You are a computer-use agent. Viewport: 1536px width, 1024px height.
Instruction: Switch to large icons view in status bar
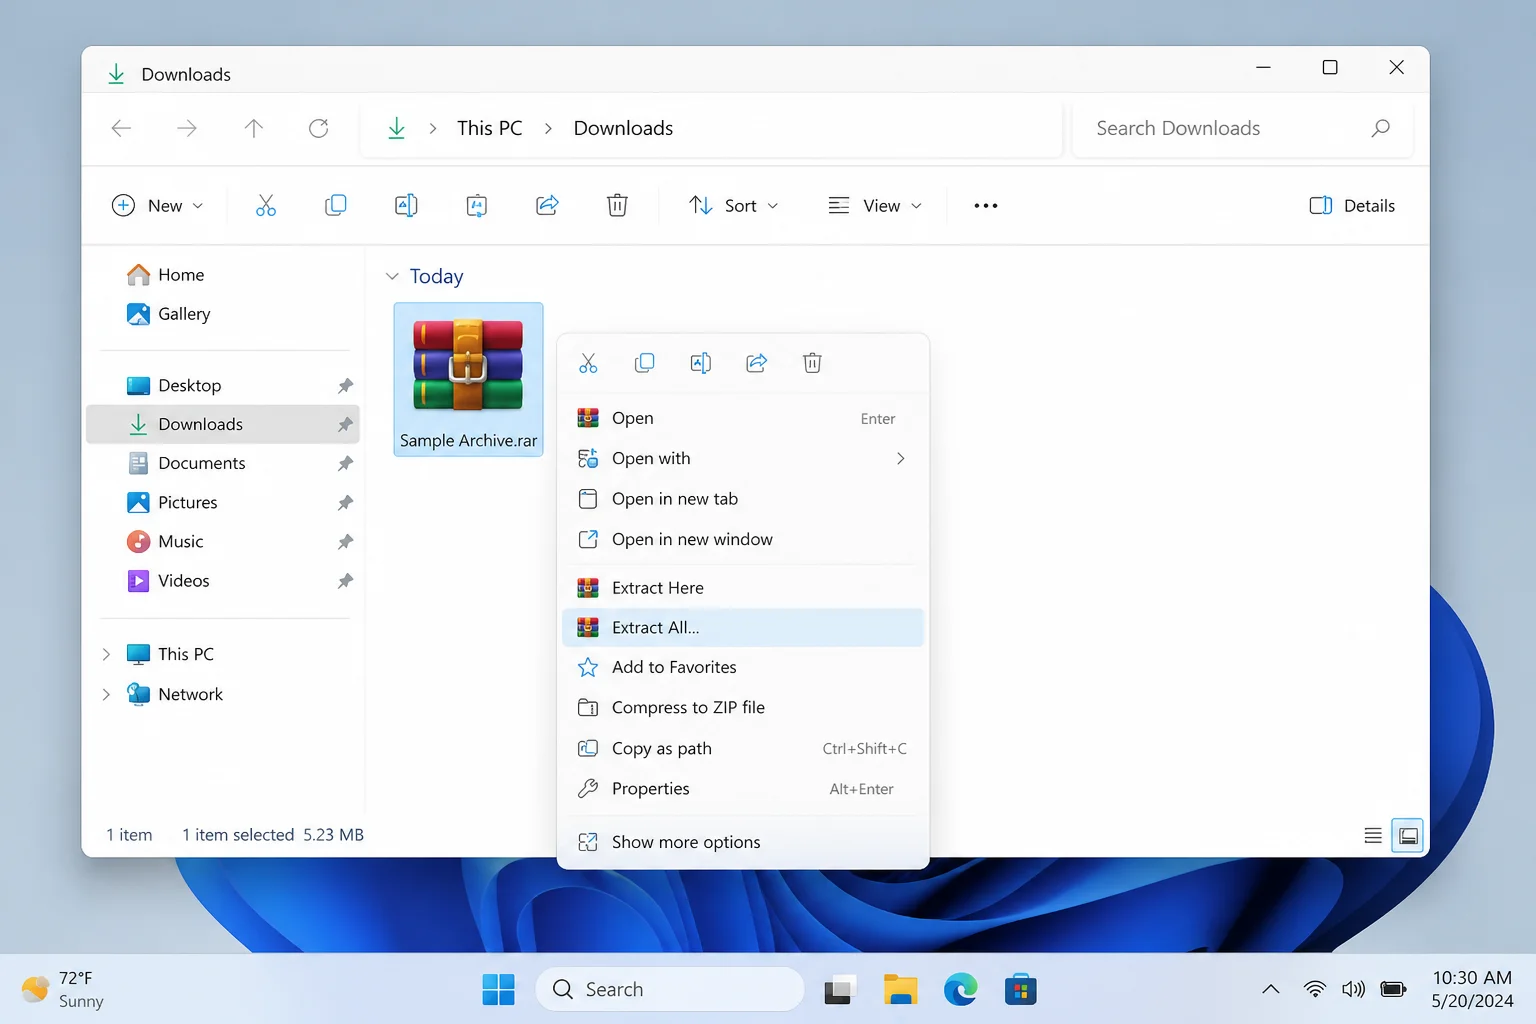[x=1408, y=835]
